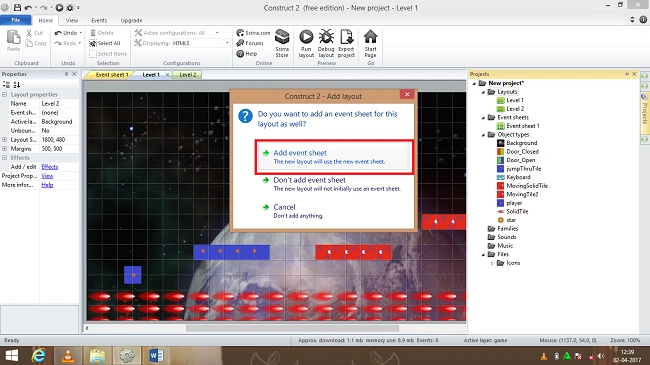Click the horizontal scrollbar under layout

[292, 328]
